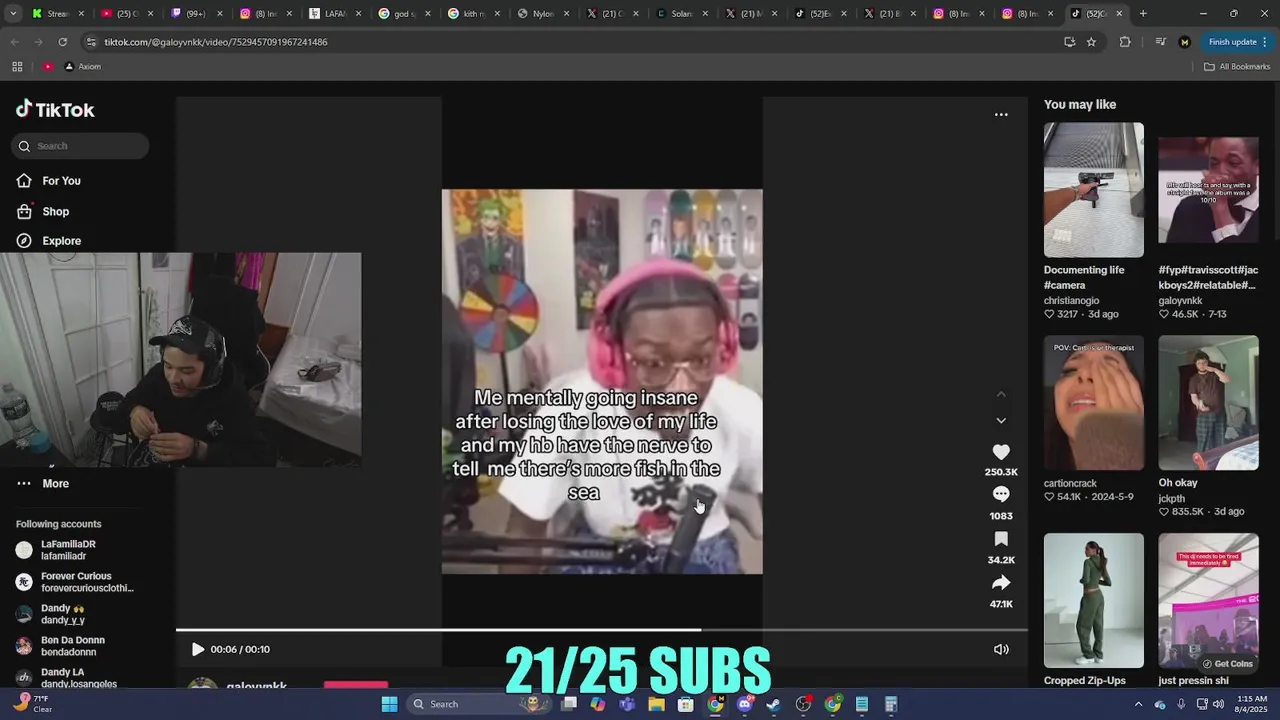Viewport: 1280px width, 720px height.
Task: Open Discord from the taskbar
Action: click(x=744, y=704)
